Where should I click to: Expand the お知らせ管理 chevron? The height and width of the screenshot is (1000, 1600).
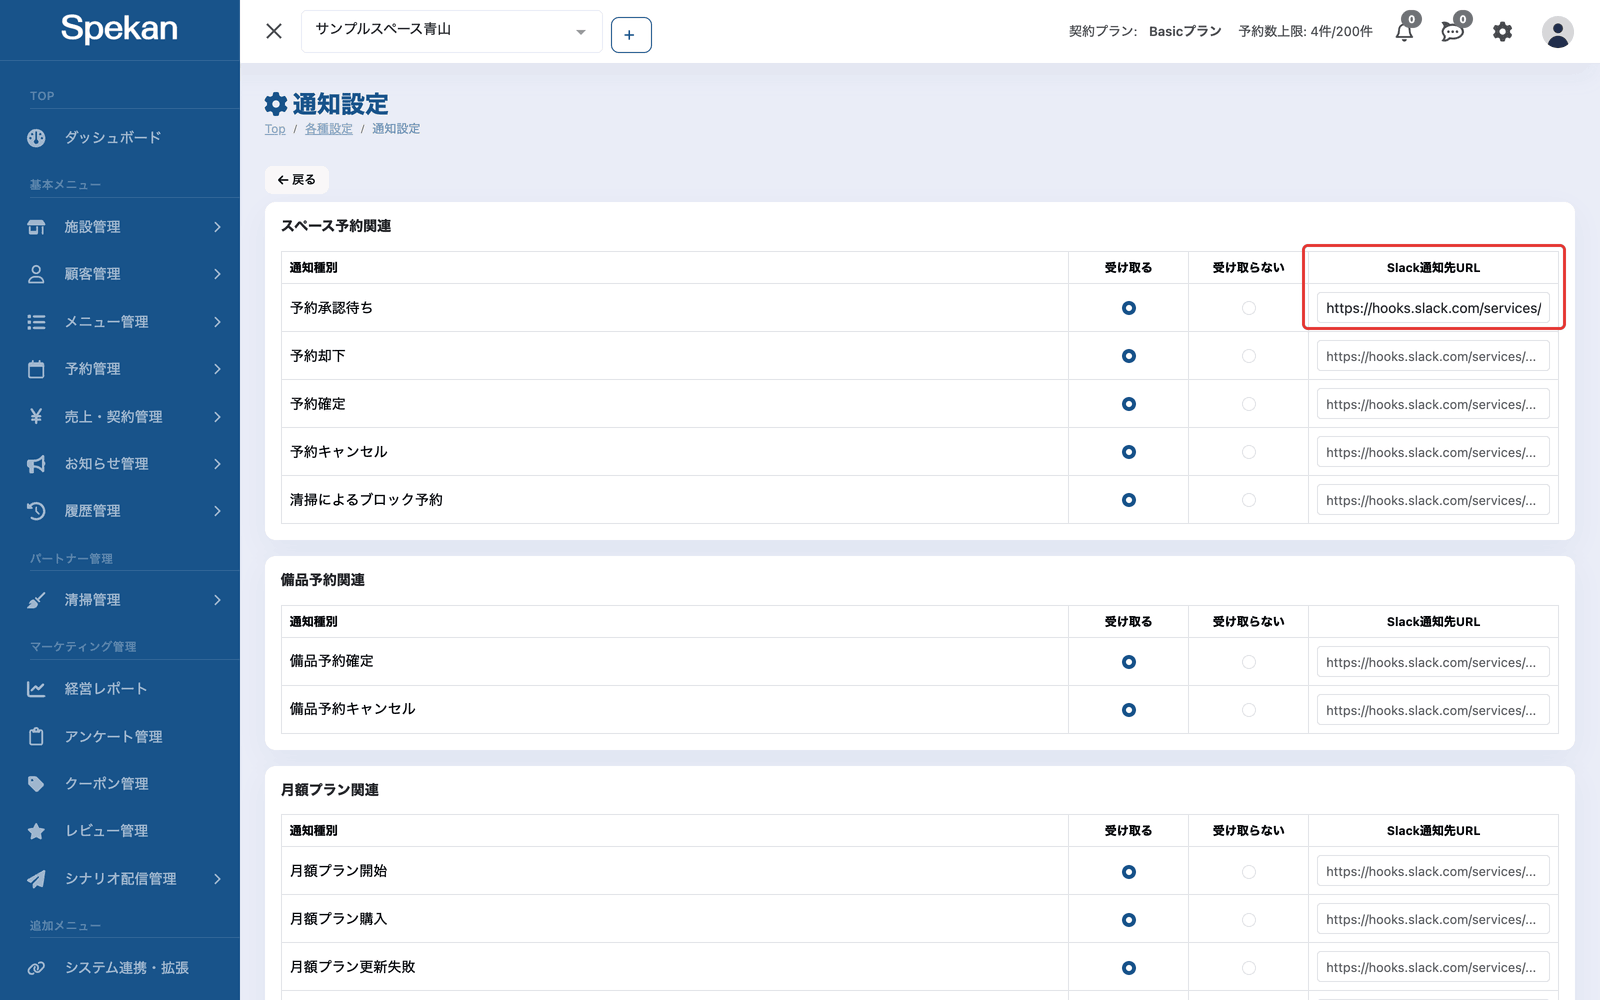click(x=217, y=464)
